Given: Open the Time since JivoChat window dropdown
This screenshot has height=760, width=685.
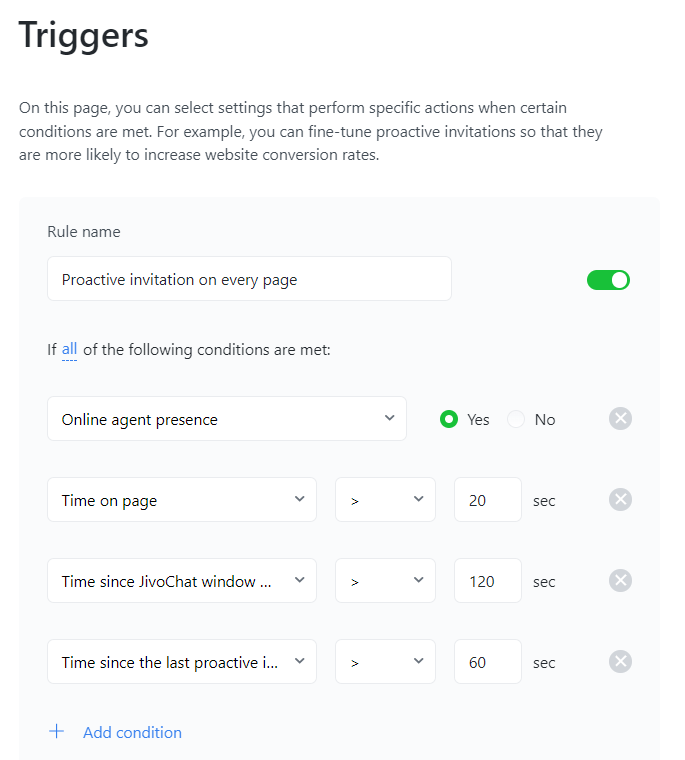Looking at the screenshot, I should (182, 581).
